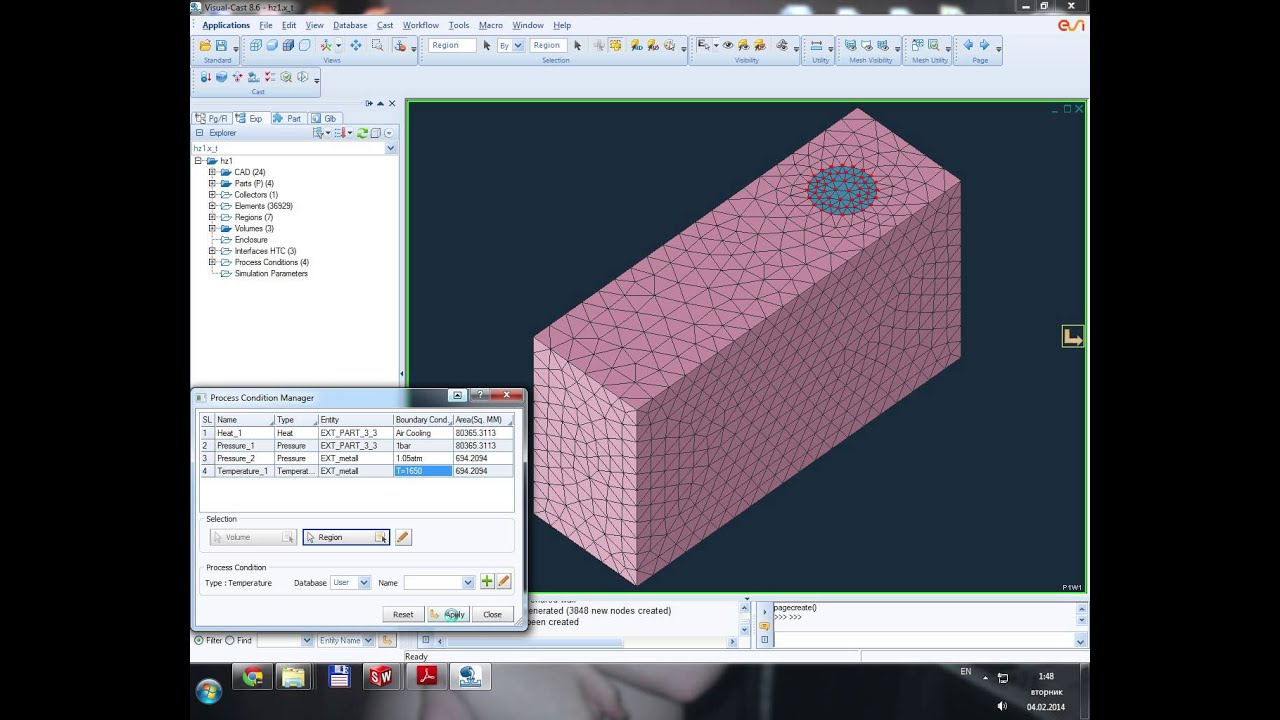Screen dimensions: 1280x720
Task: Expand the Regions (7) tree node
Action: coord(212,217)
